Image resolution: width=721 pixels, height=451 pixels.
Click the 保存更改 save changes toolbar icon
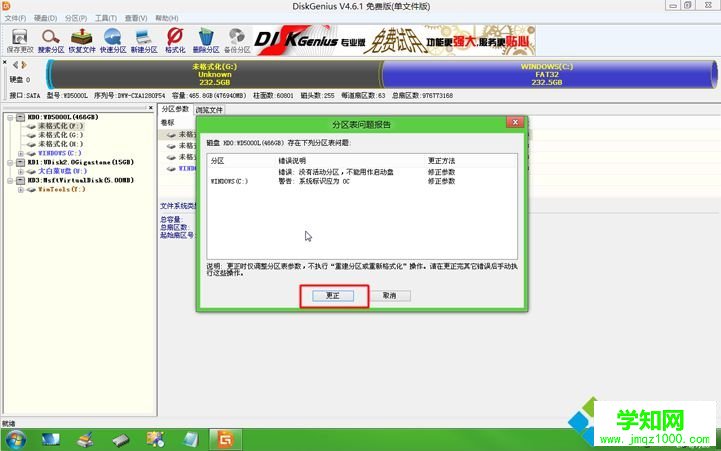[19, 40]
